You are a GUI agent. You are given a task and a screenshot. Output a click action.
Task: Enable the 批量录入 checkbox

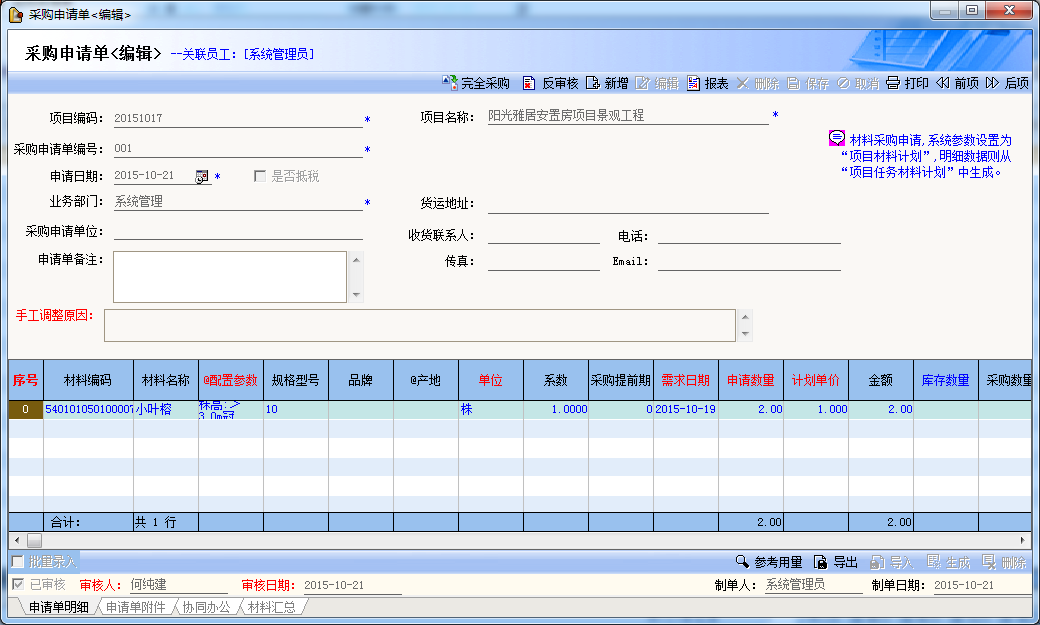click(x=18, y=561)
